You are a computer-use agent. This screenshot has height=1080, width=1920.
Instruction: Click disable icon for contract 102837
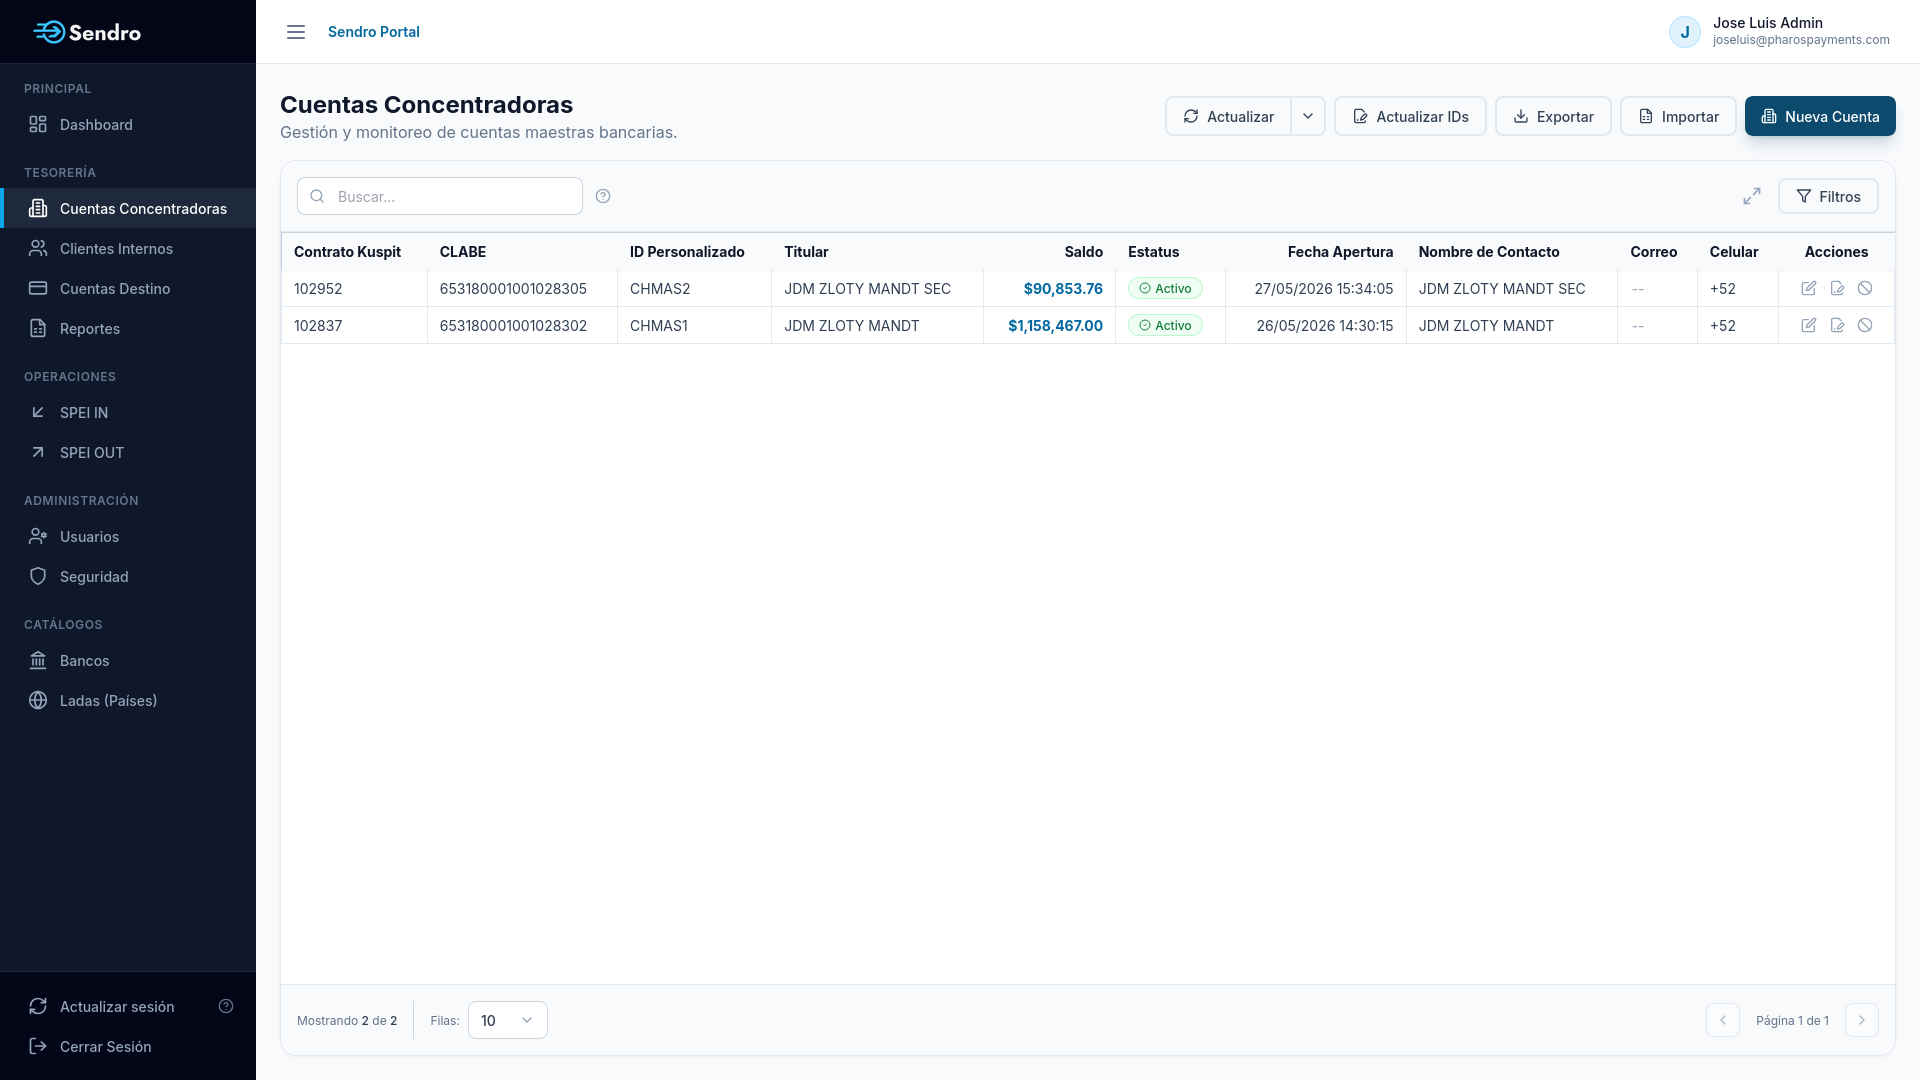pyautogui.click(x=1865, y=325)
